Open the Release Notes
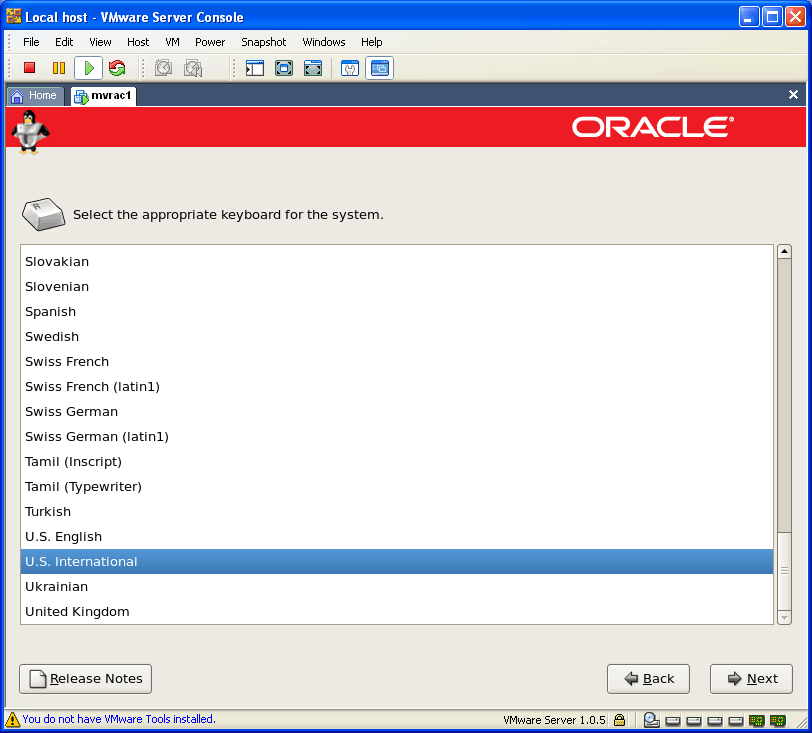This screenshot has width=812, height=733. [85, 679]
